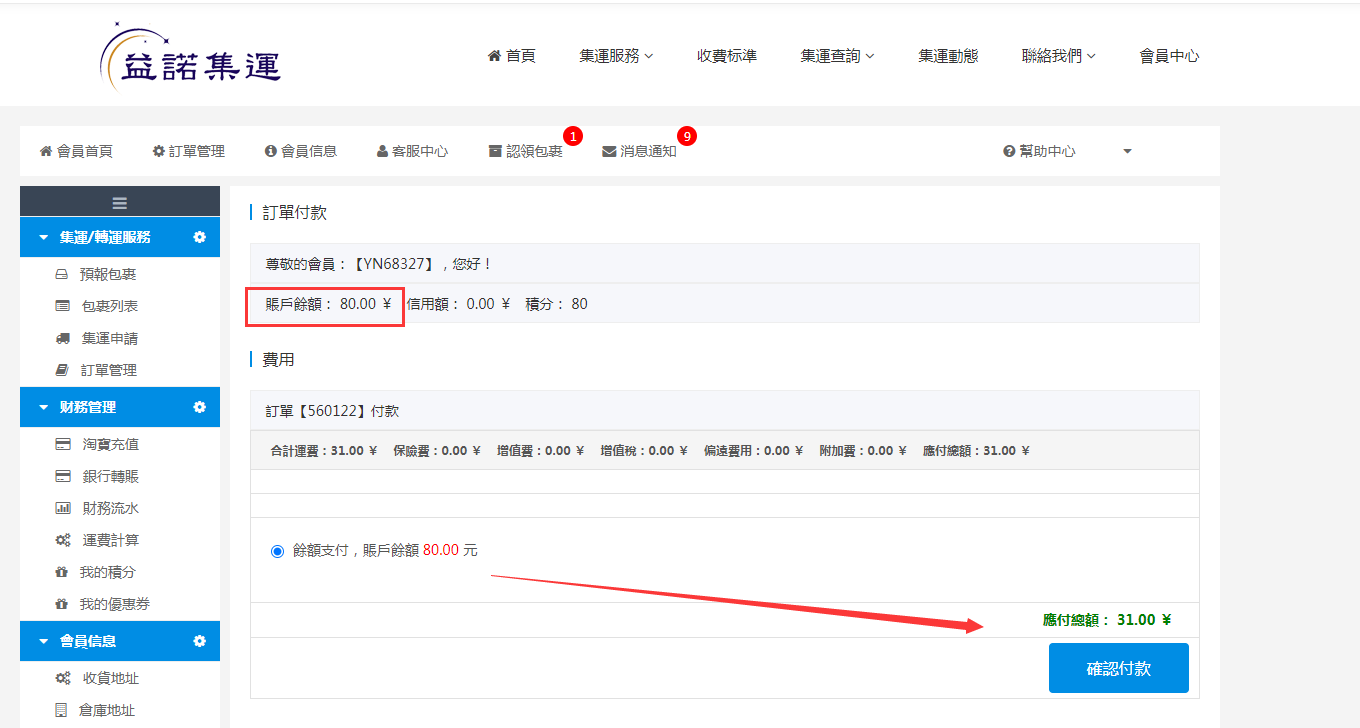Click the 益諾集運 logo

click(191, 57)
